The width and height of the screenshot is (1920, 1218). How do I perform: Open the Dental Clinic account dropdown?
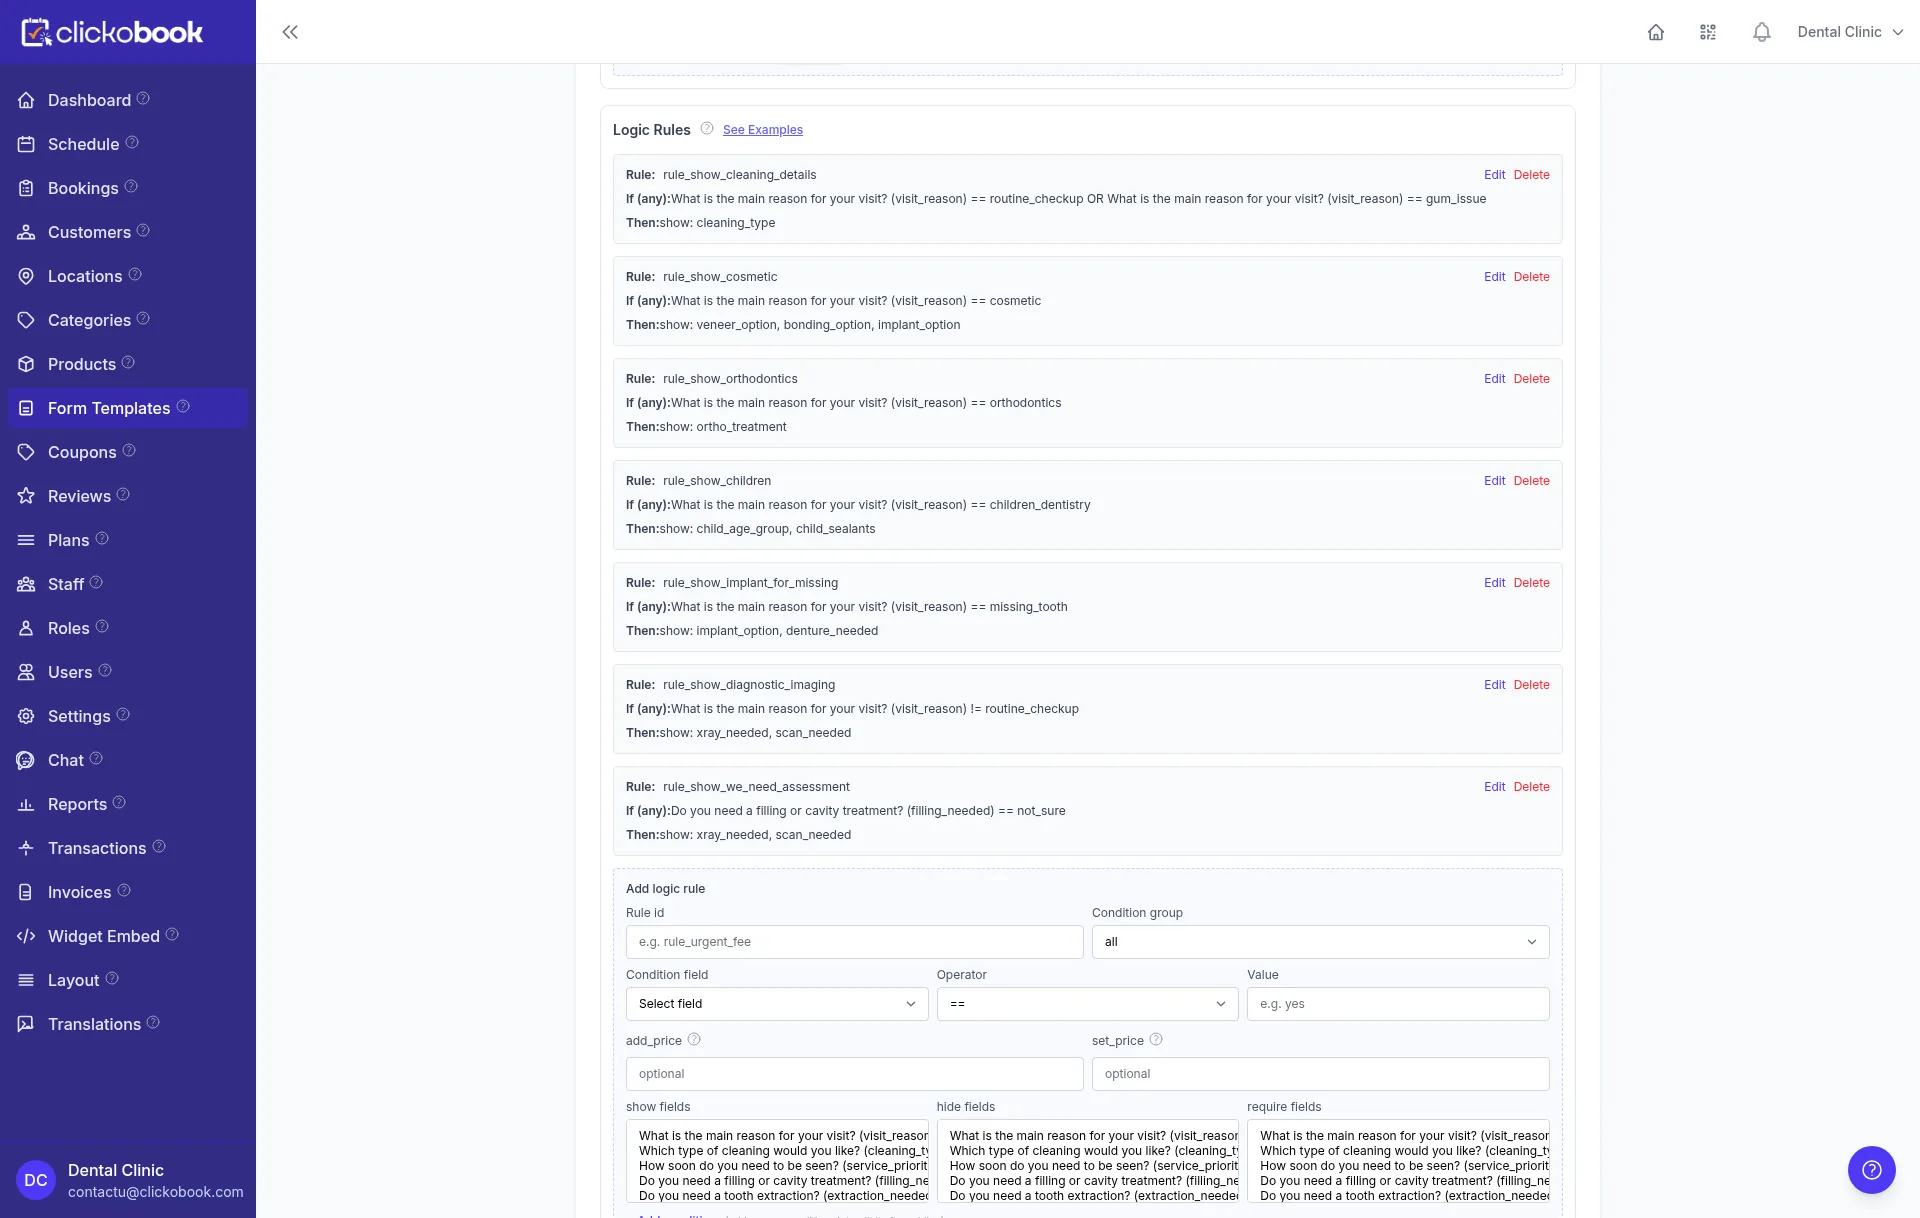[1850, 32]
